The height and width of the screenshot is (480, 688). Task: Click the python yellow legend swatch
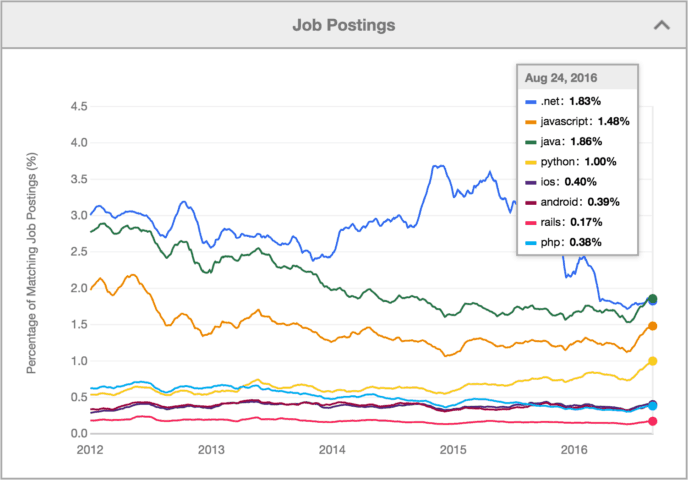coord(529,162)
